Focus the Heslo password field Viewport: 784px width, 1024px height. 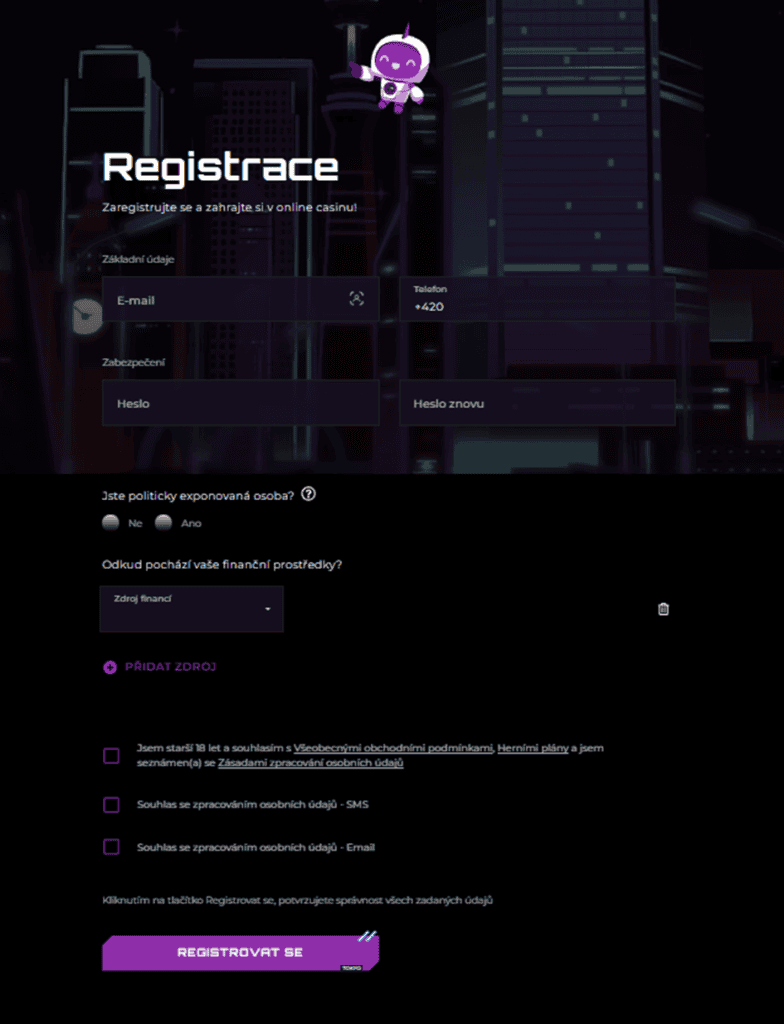point(240,403)
